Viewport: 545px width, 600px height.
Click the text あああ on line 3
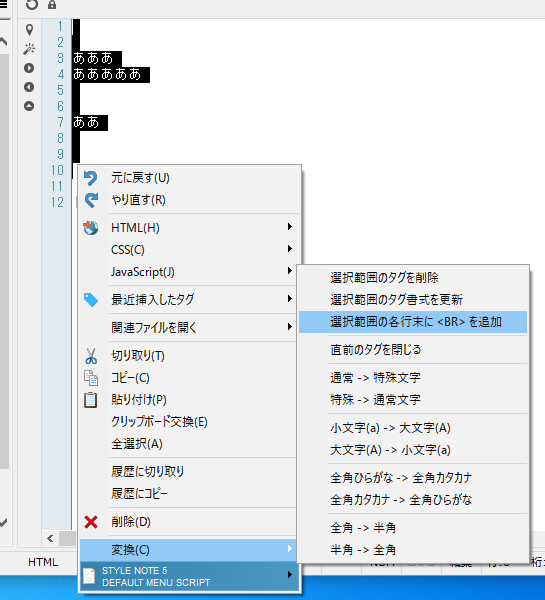coord(93,58)
